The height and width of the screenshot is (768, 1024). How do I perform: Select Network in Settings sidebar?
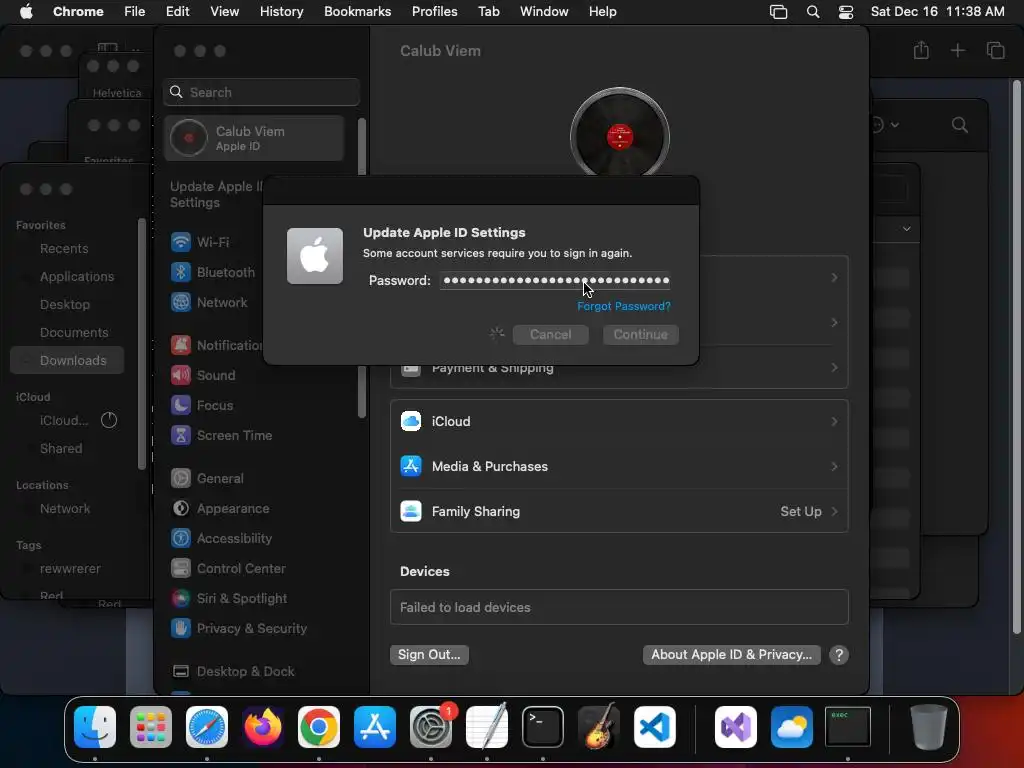(209, 302)
